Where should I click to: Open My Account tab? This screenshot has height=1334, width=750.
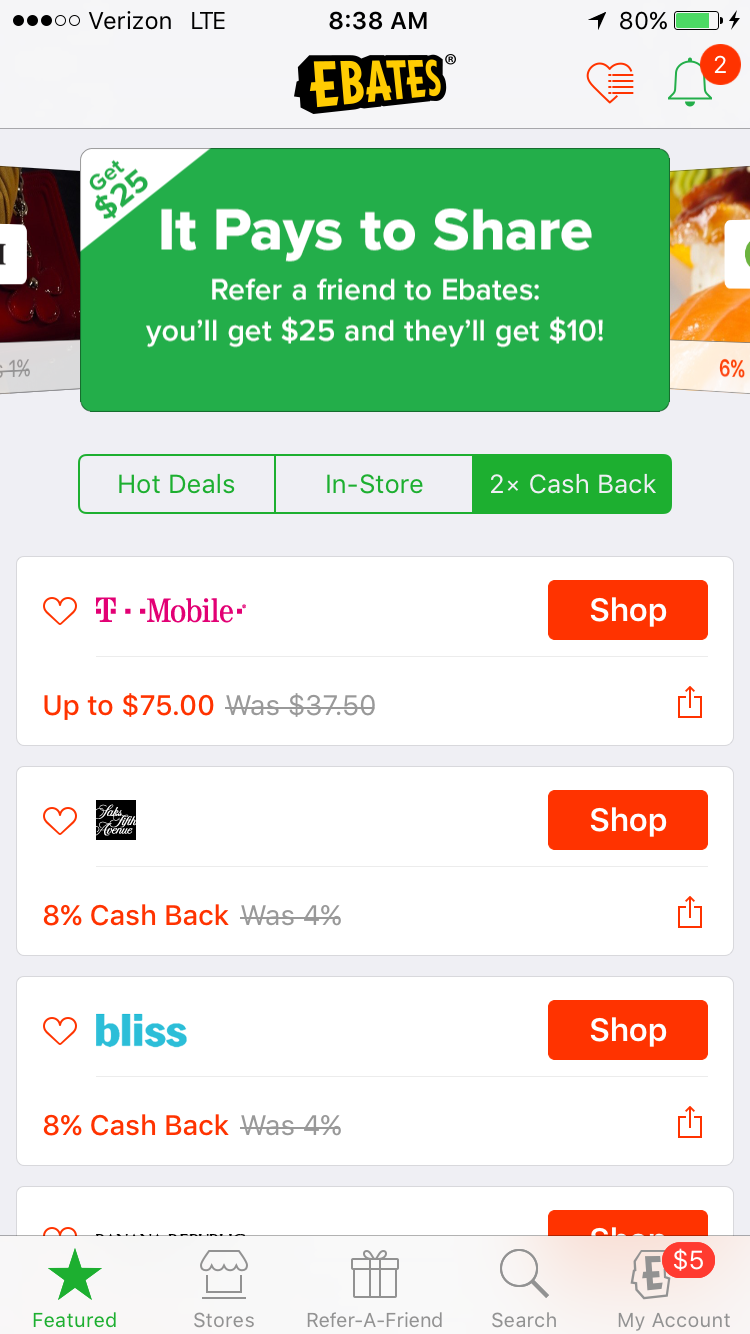coord(674,1290)
